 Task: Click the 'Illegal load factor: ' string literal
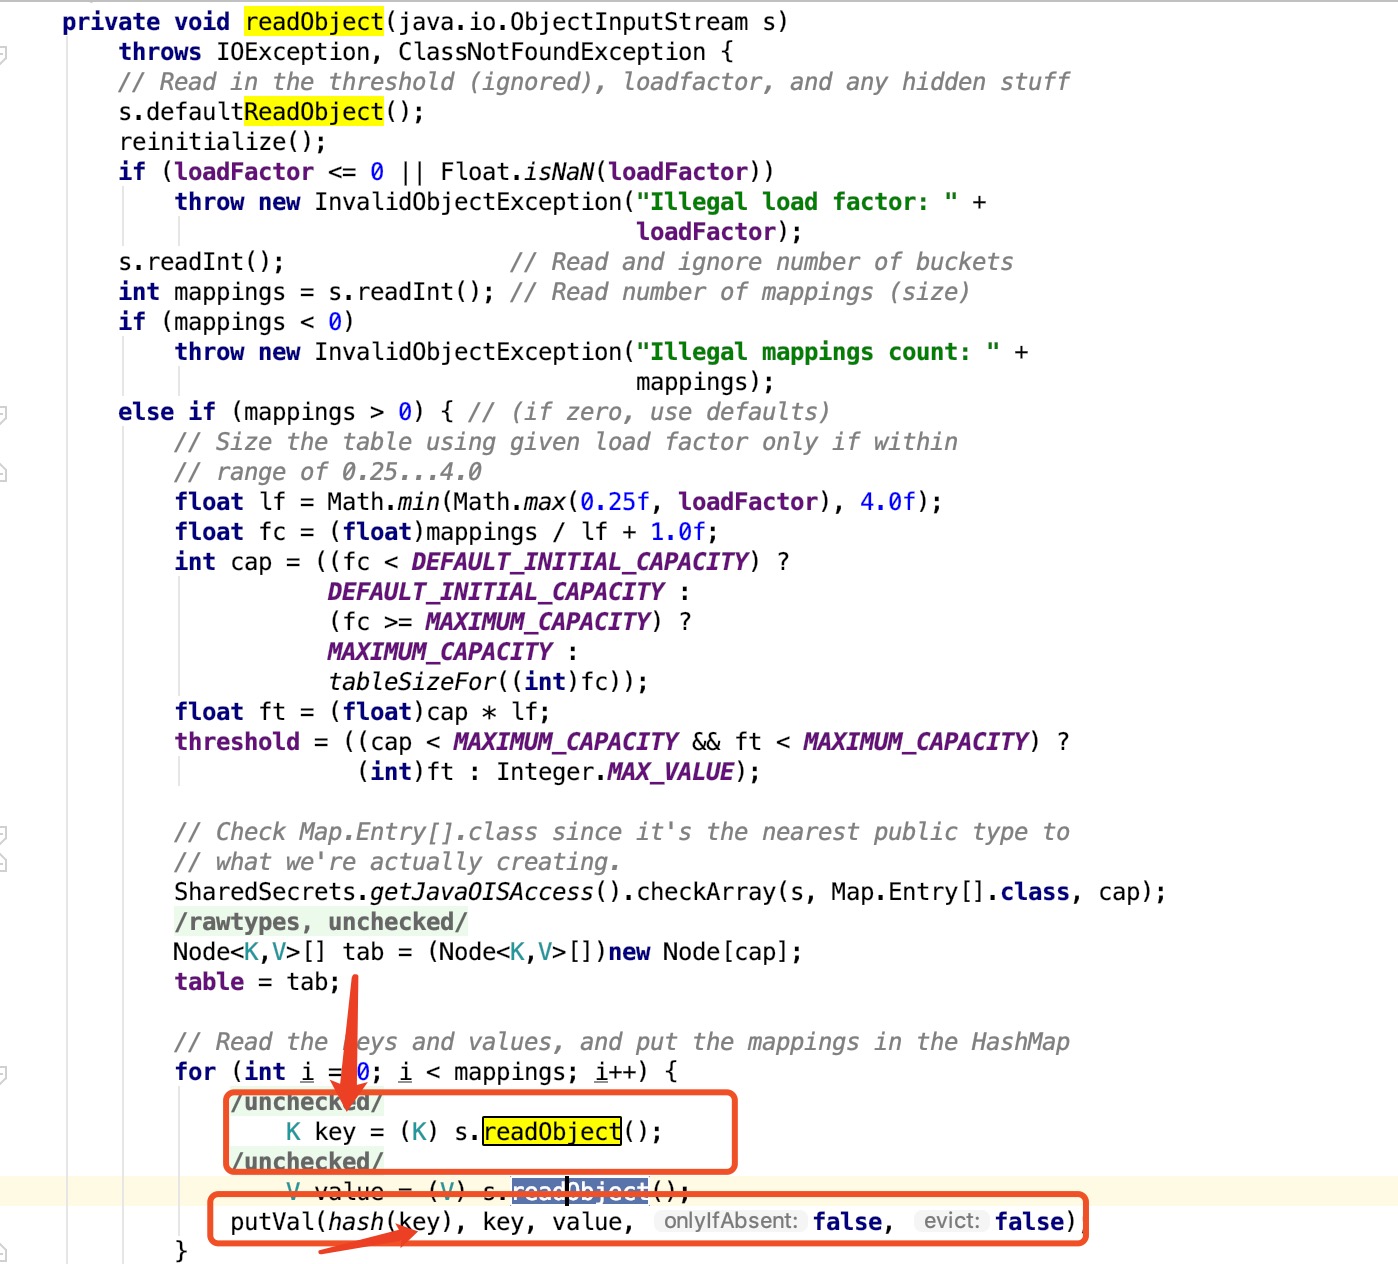pyautogui.click(x=796, y=202)
